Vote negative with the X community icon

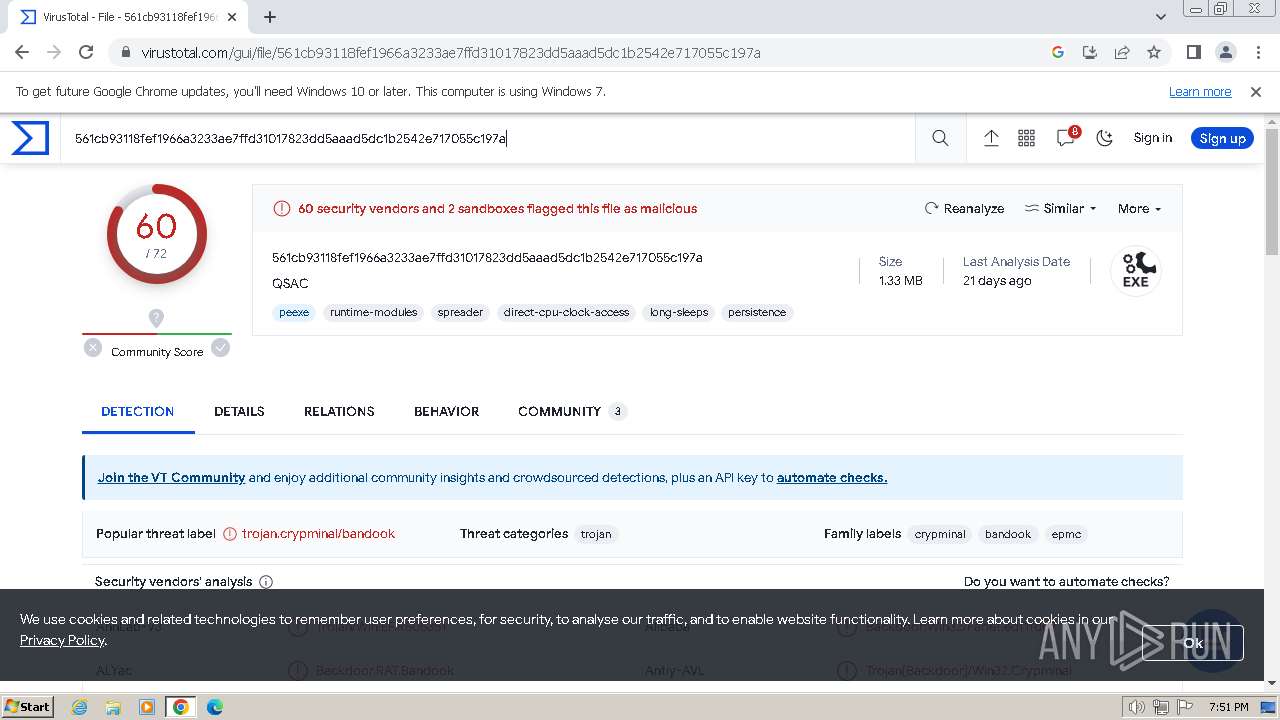[x=93, y=348]
